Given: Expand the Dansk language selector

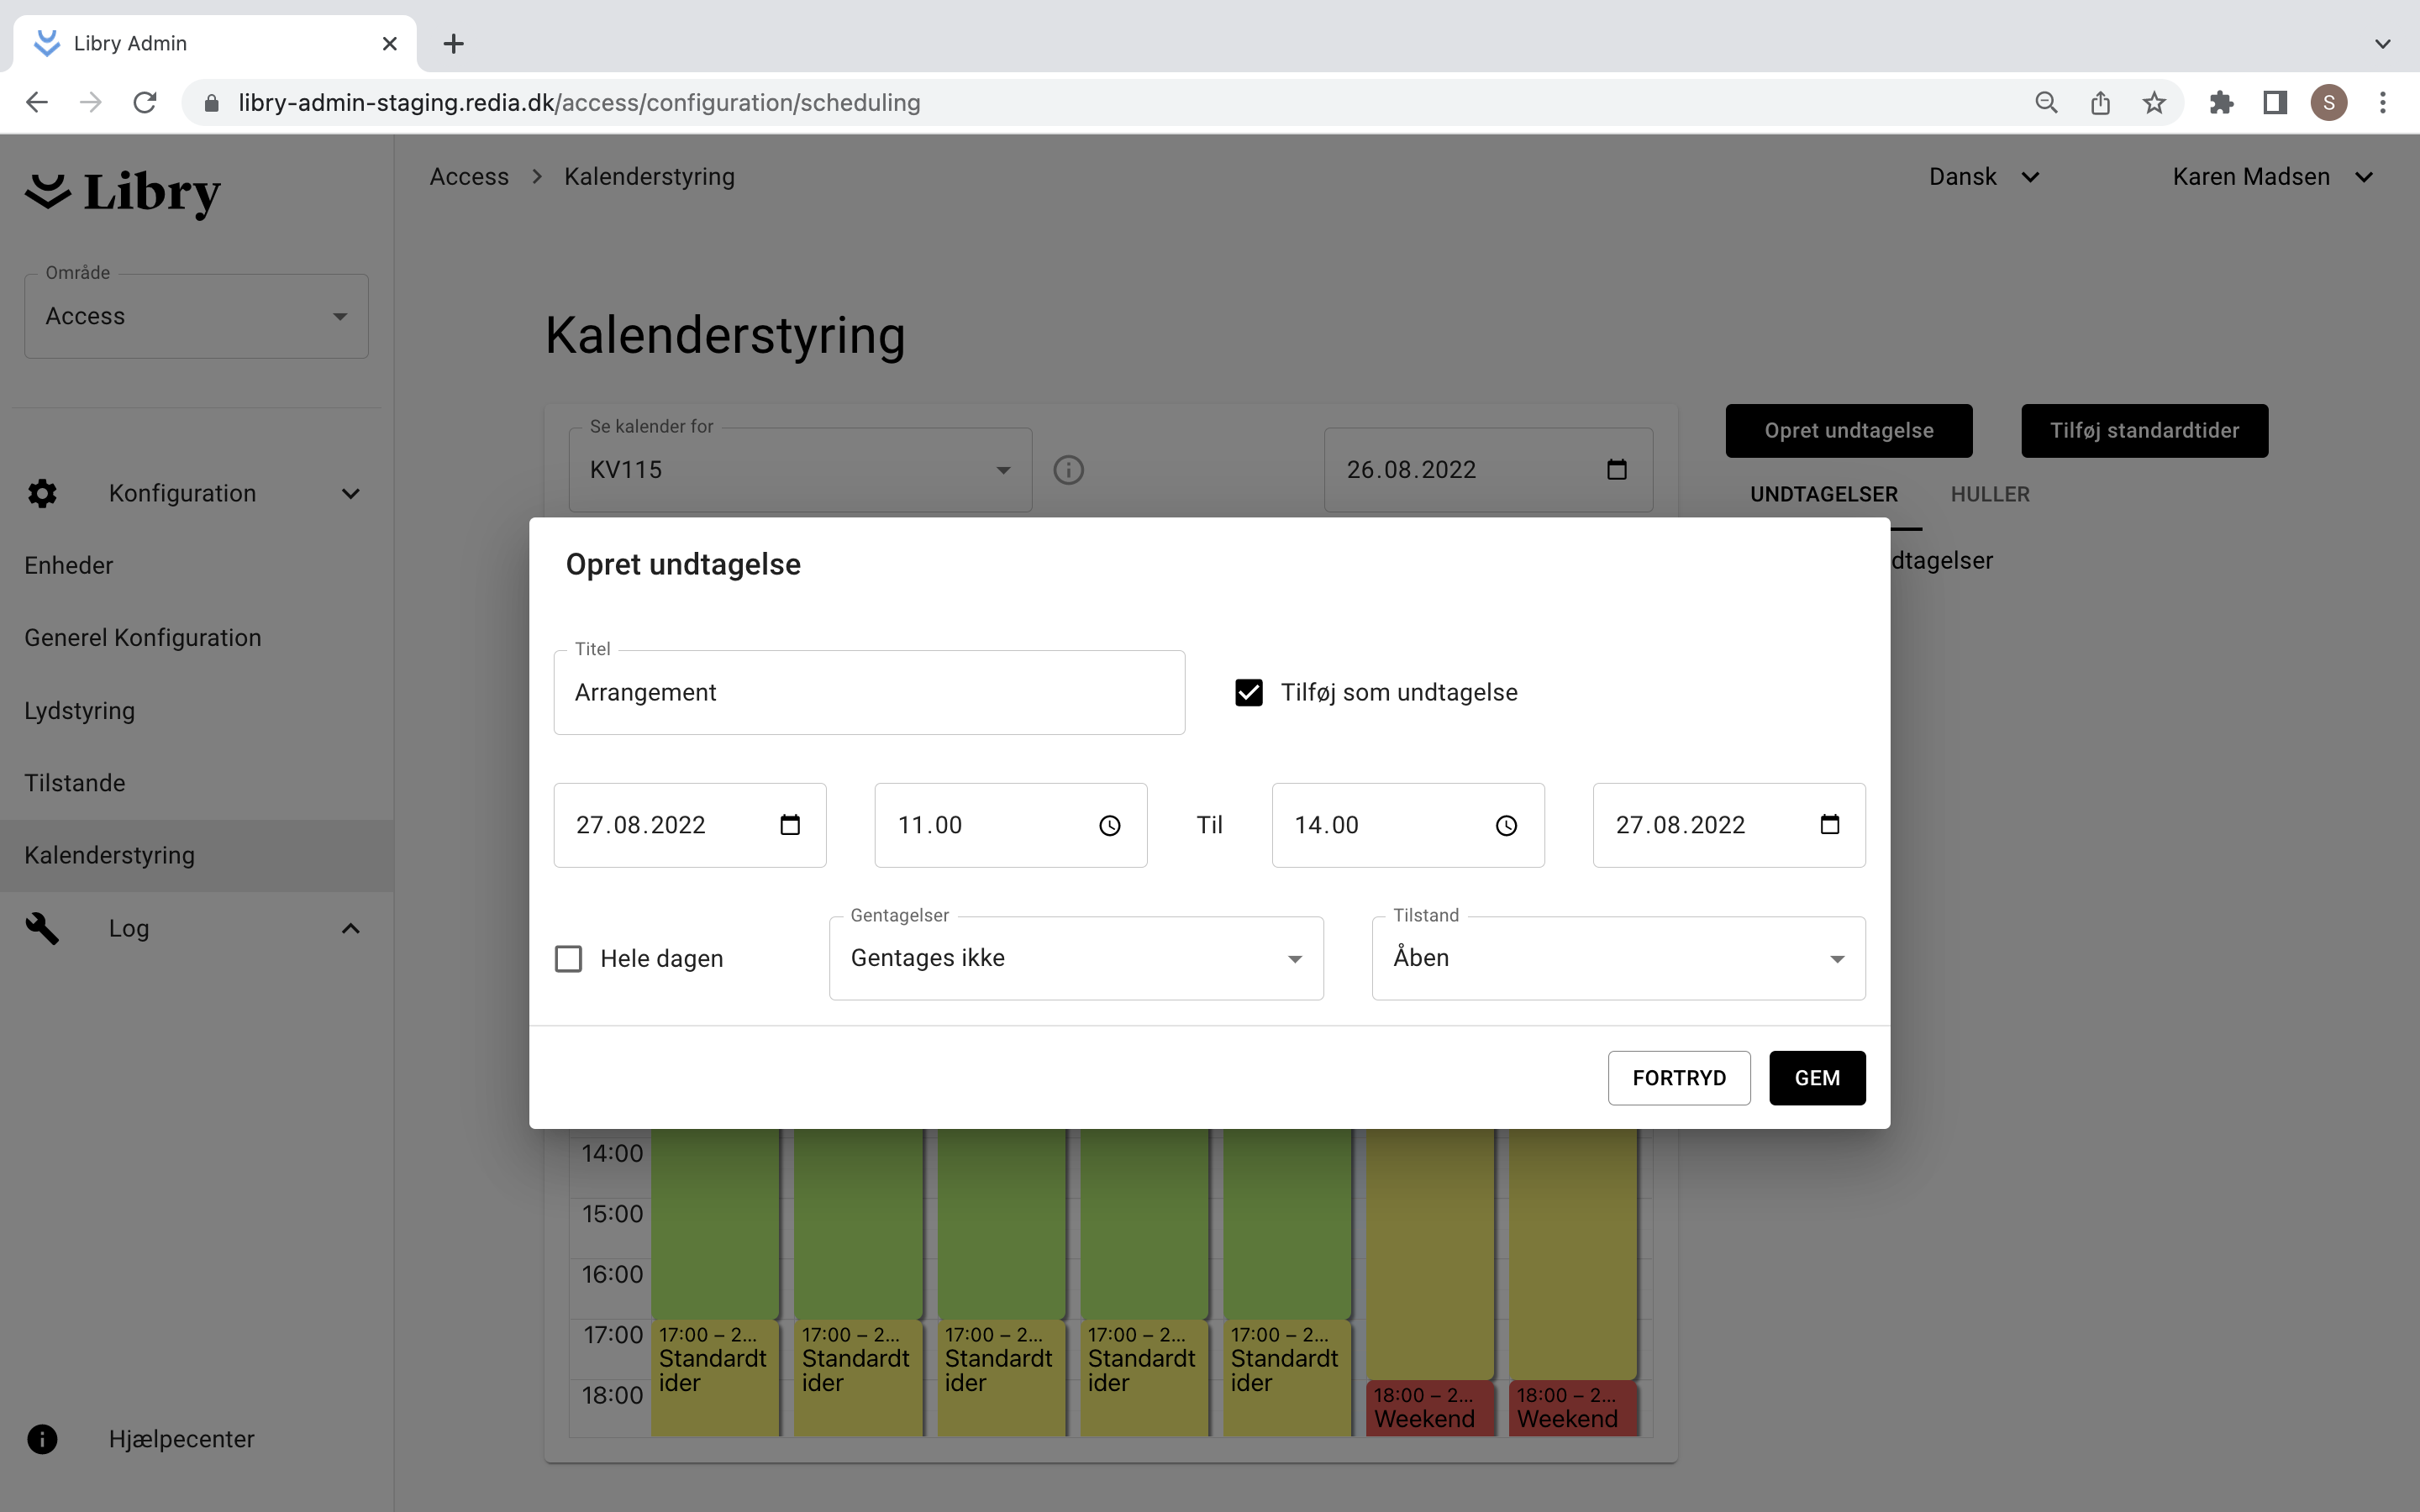Looking at the screenshot, I should [1984, 177].
